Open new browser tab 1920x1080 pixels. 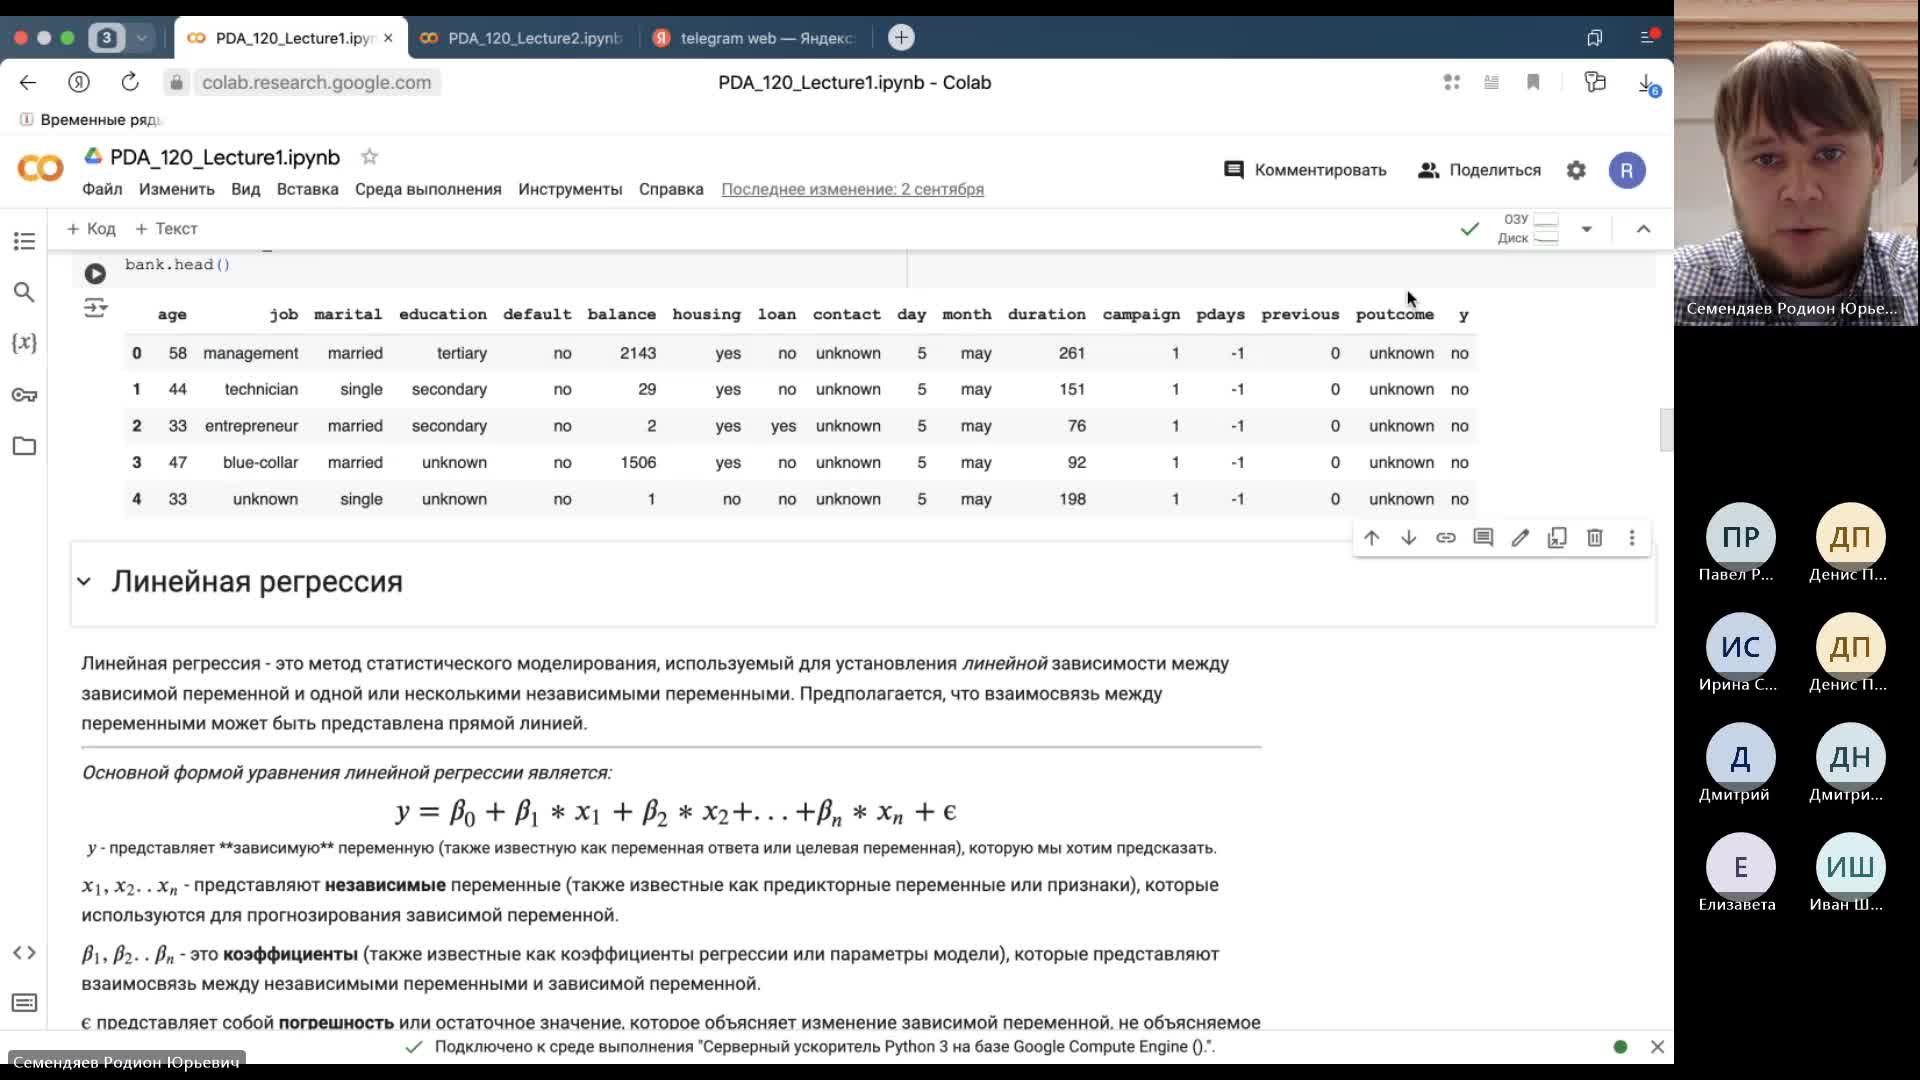901,37
